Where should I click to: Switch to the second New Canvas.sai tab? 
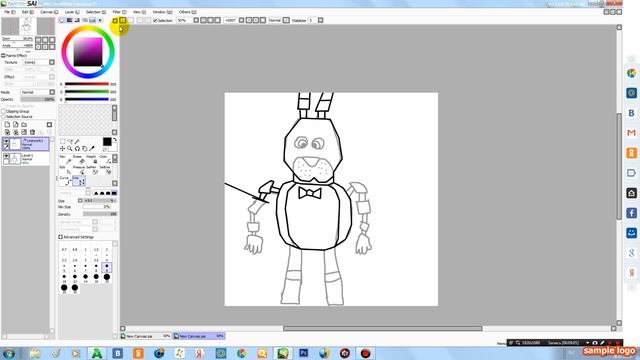pos(199,336)
